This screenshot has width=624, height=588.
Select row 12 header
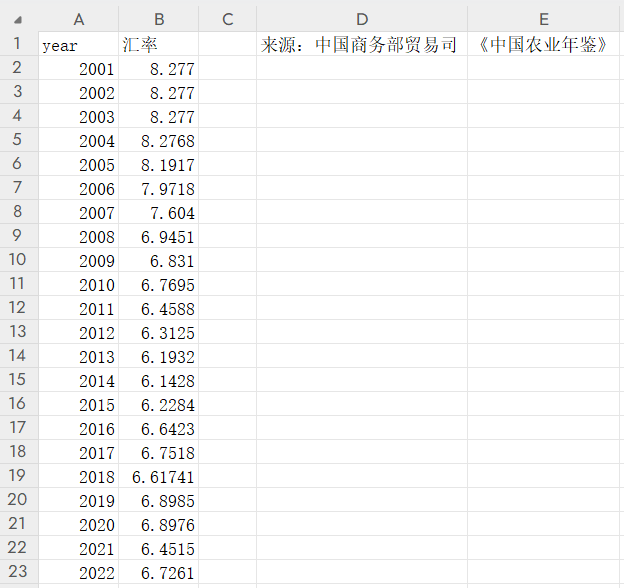pyautogui.click(x=19, y=308)
